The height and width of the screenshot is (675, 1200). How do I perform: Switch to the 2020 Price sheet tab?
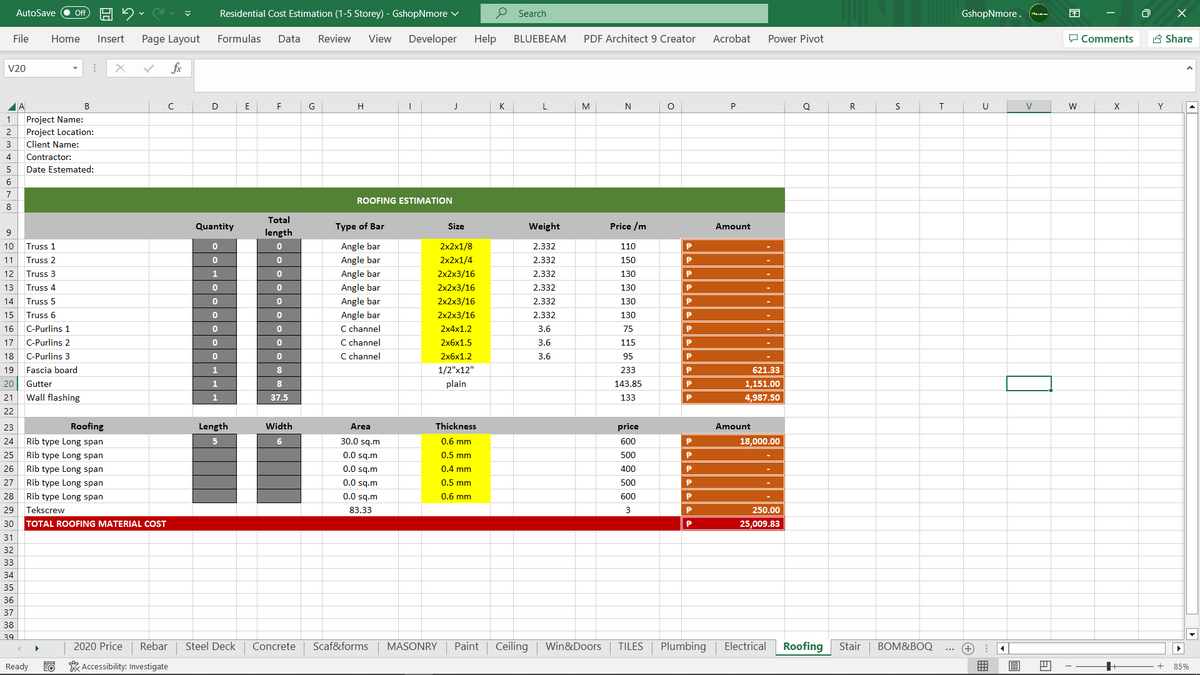98,647
